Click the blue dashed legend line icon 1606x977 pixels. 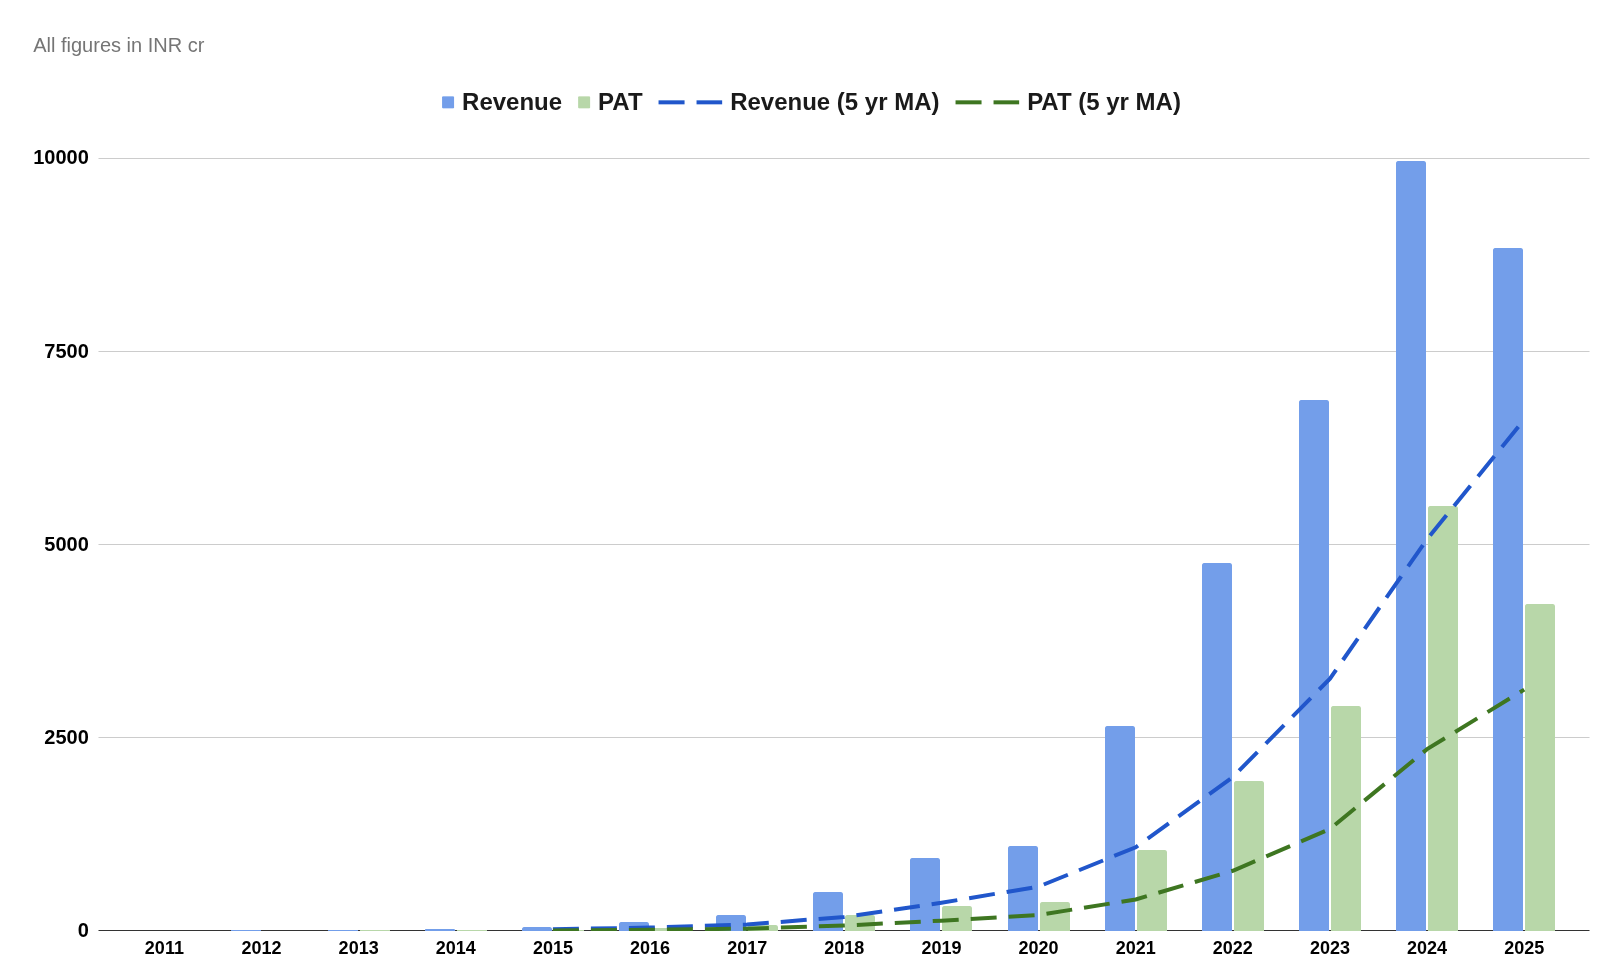(x=690, y=102)
